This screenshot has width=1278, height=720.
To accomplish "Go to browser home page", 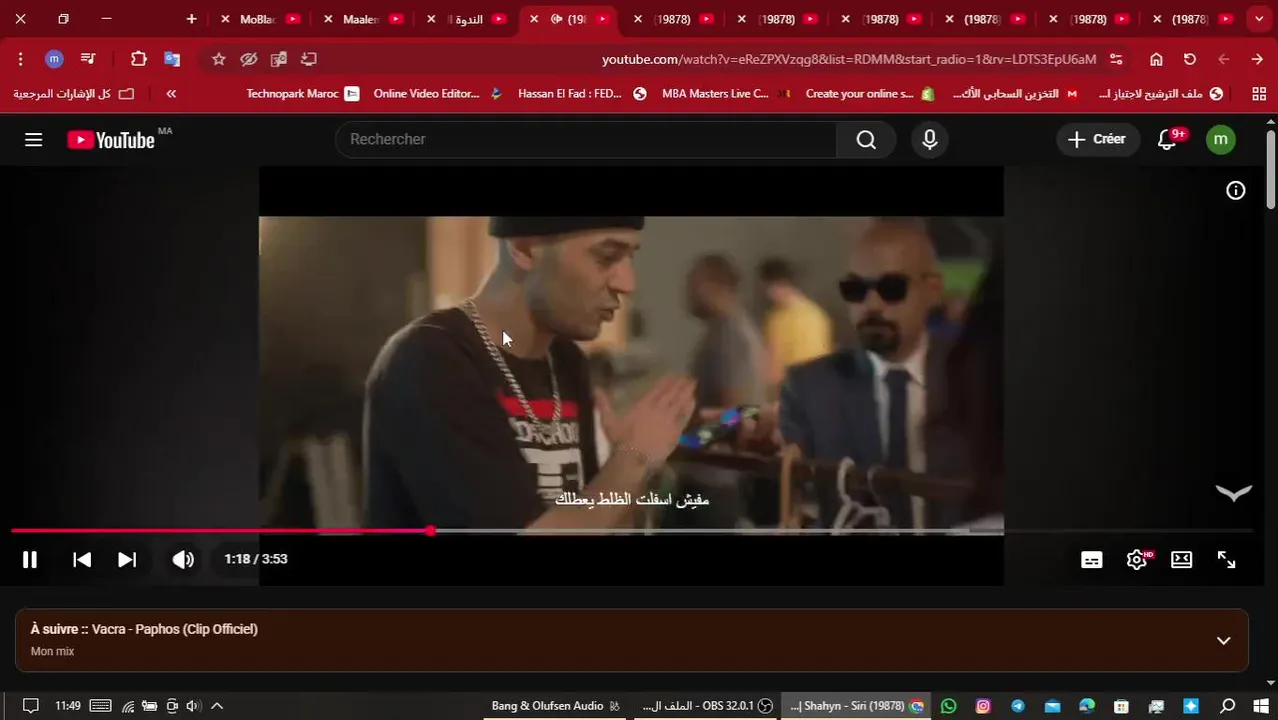I will coord(1156,59).
